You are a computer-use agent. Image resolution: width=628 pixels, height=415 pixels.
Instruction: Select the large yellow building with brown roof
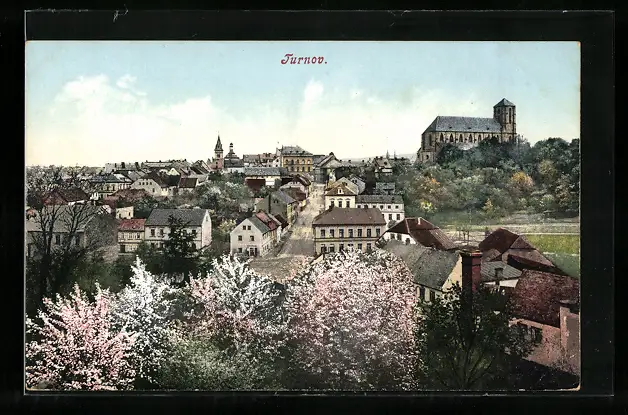347,229
